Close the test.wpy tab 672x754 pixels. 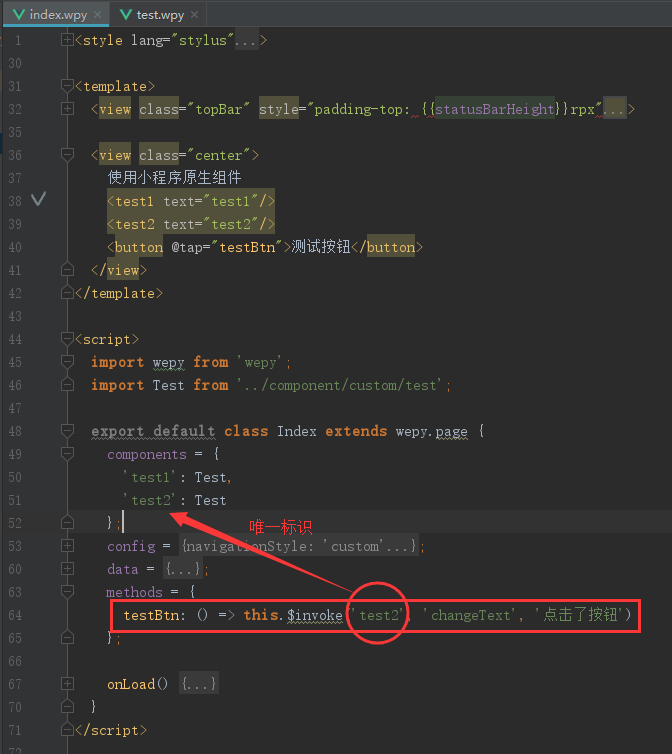[x=194, y=14]
